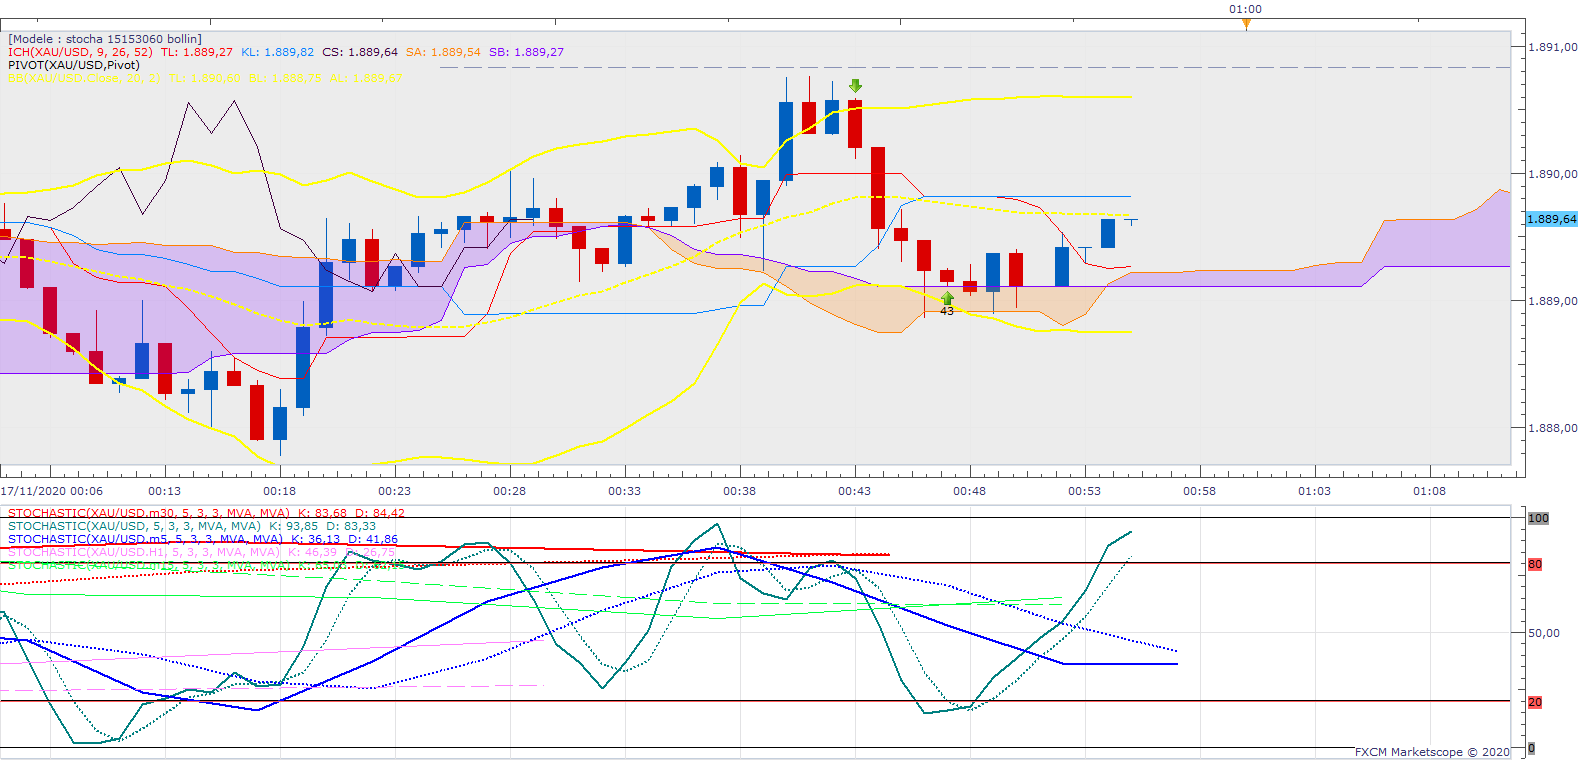
Task: Select the PIVOT(XAU/USD,Pivot) indicator label
Action: (74, 65)
